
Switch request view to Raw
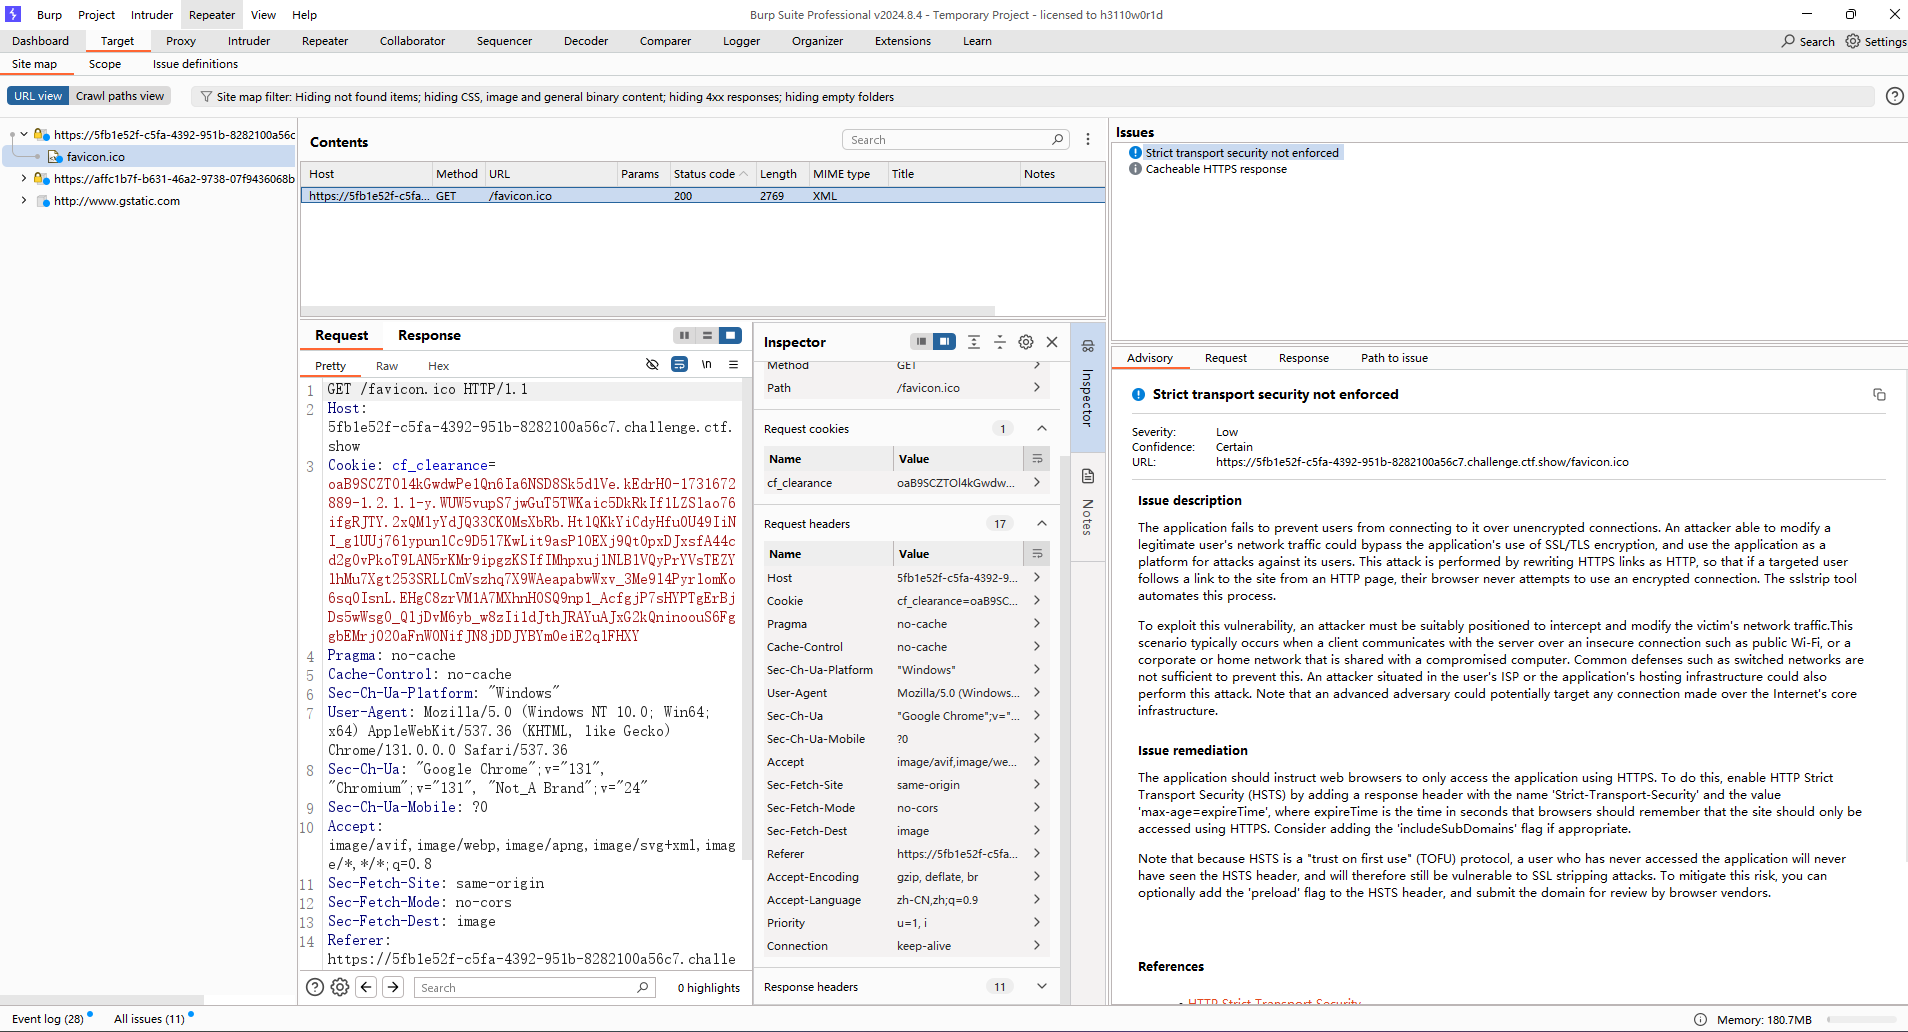tap(387, 366)
